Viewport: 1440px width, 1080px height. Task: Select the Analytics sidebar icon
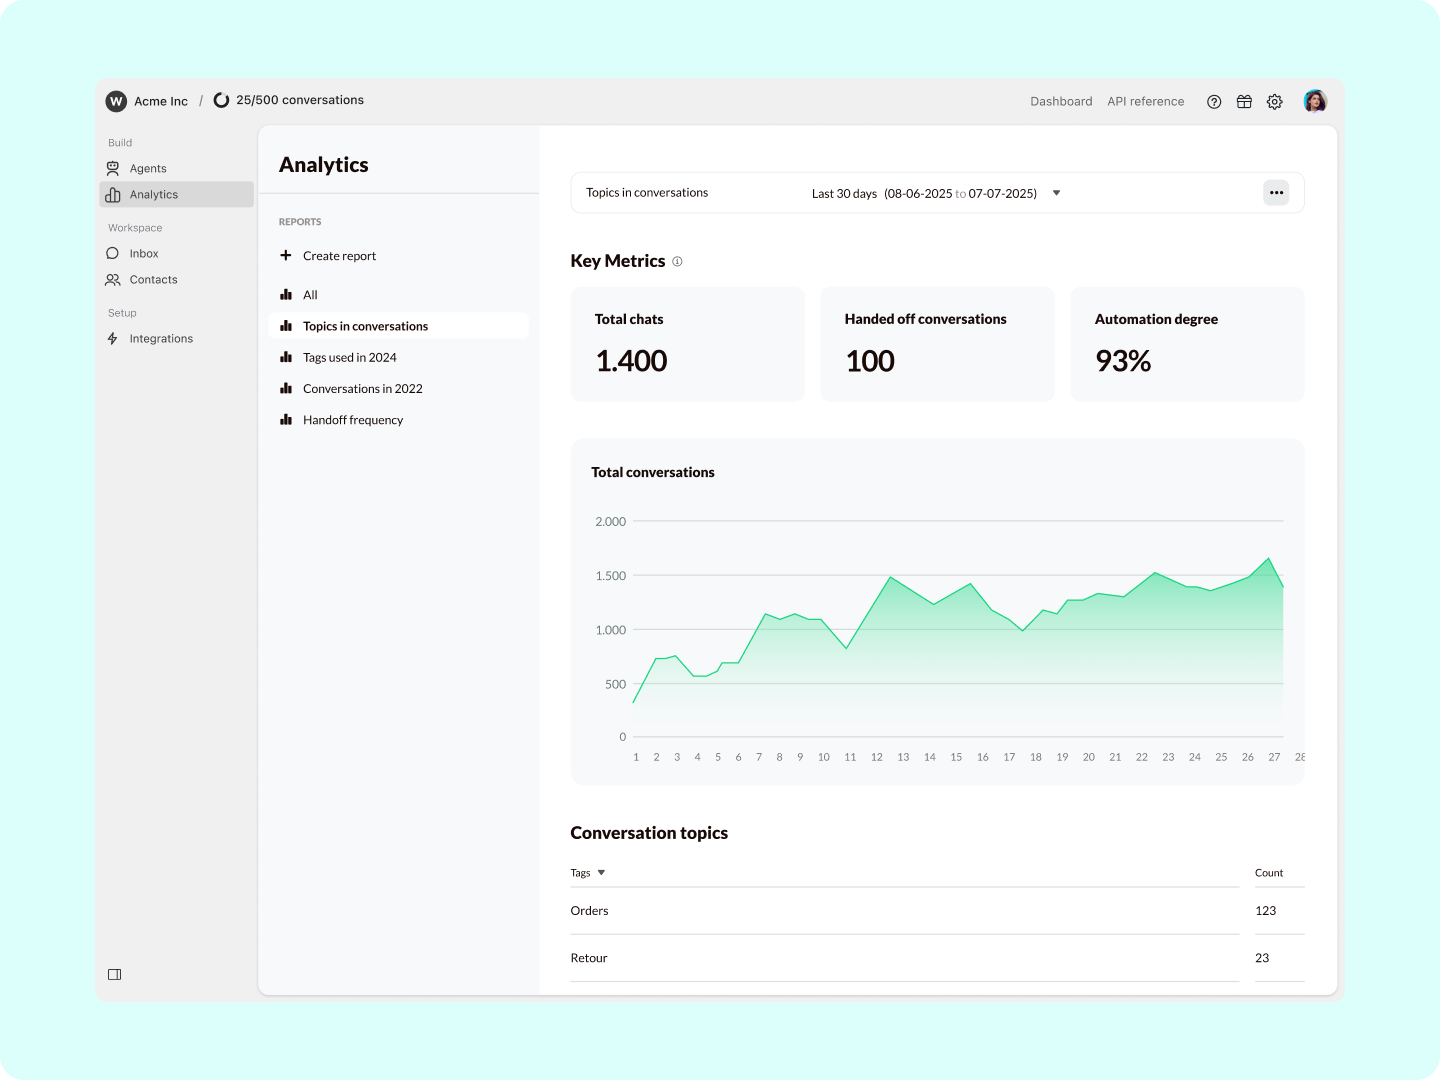point(112,194)
